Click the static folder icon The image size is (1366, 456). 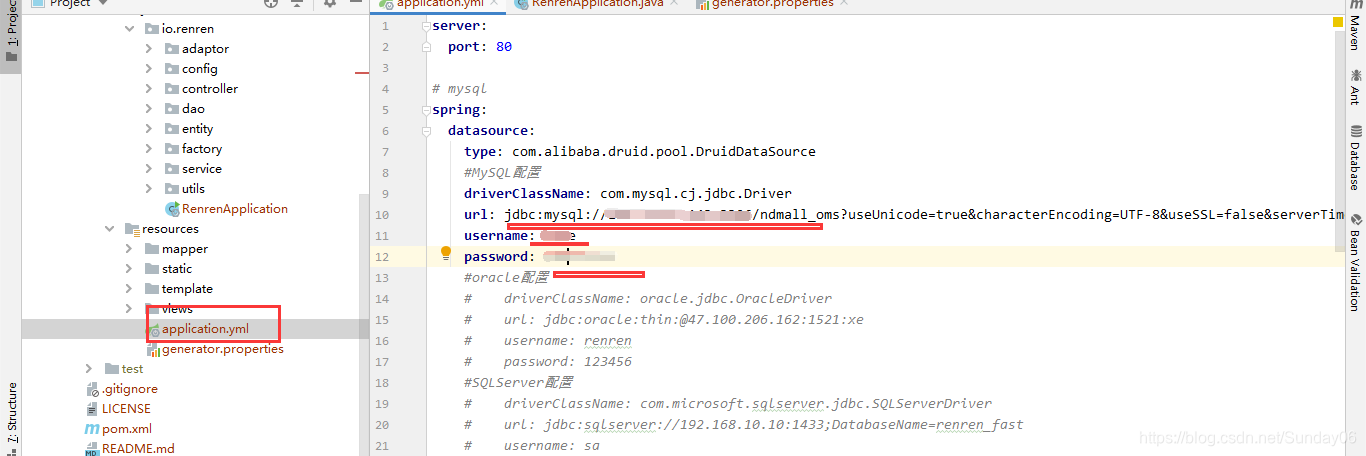(x=152, y=269)
